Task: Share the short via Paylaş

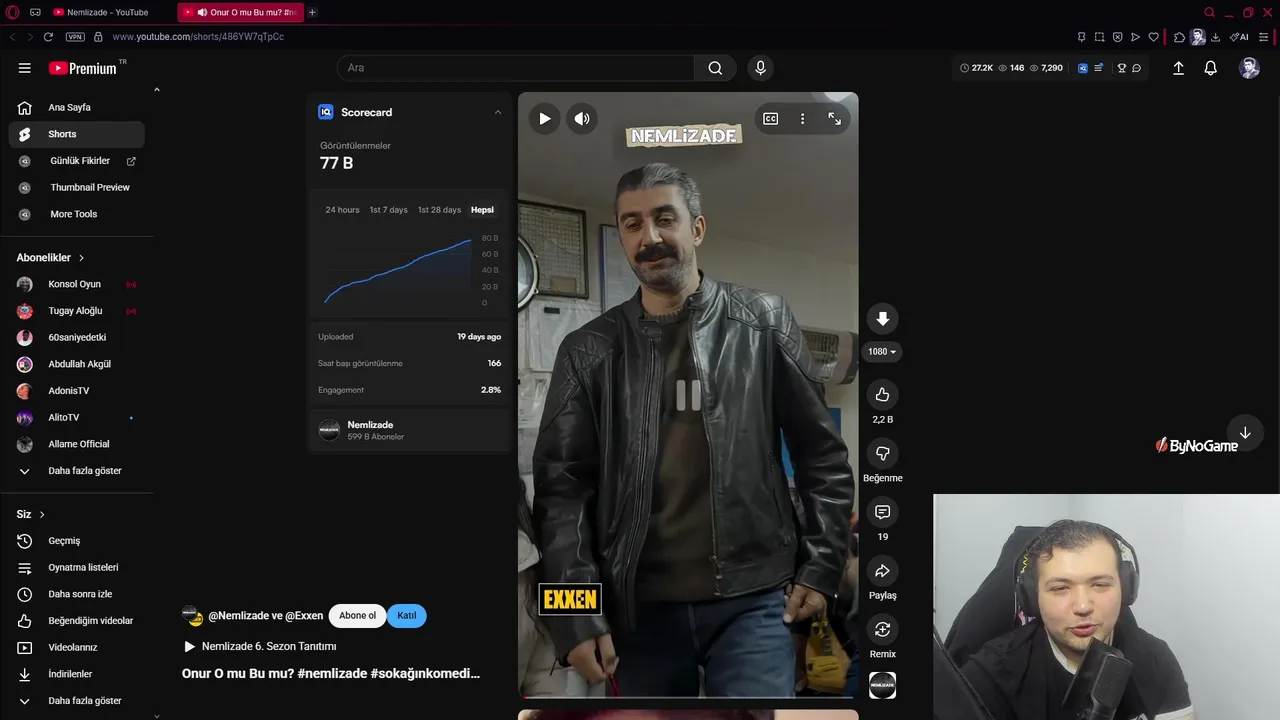Action: click(882, 571)
